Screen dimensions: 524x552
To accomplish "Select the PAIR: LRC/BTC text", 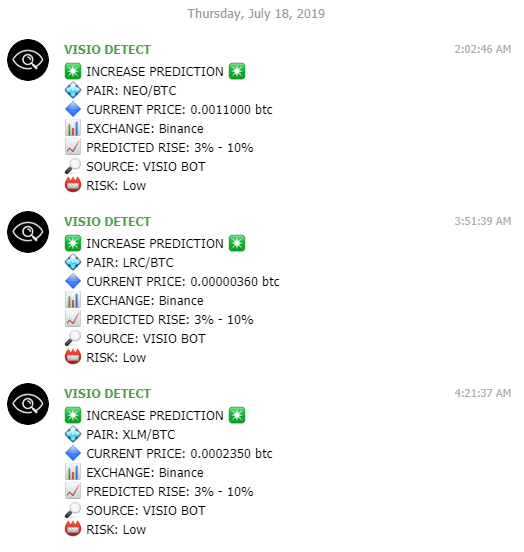I will point(130,263).
